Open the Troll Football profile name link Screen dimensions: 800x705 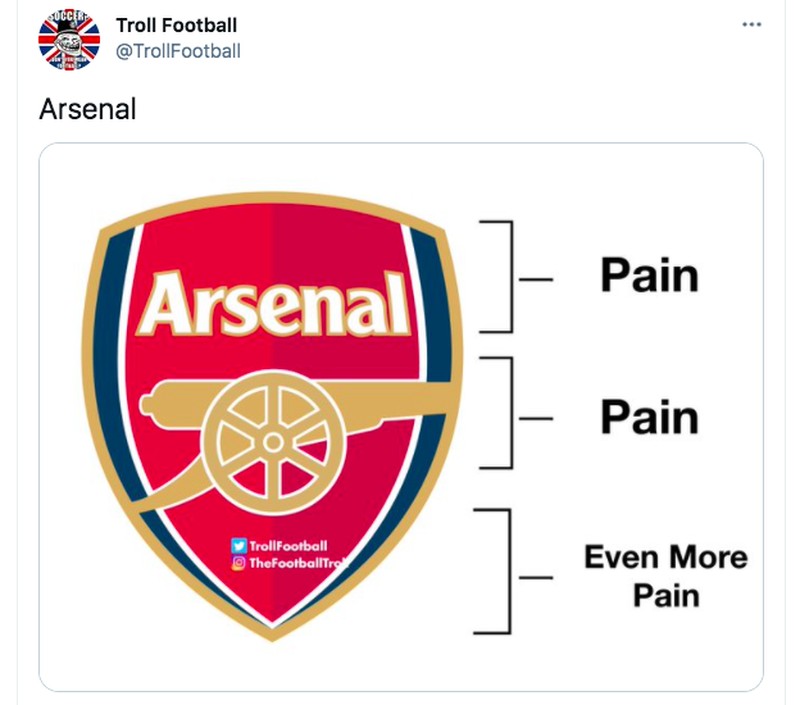point(177,23)
